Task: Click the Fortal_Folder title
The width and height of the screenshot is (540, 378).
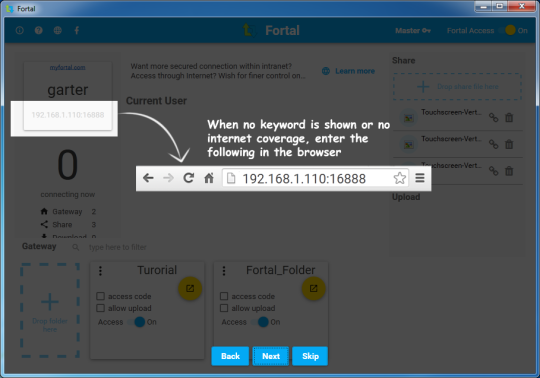Action: (x=281, y=270)
